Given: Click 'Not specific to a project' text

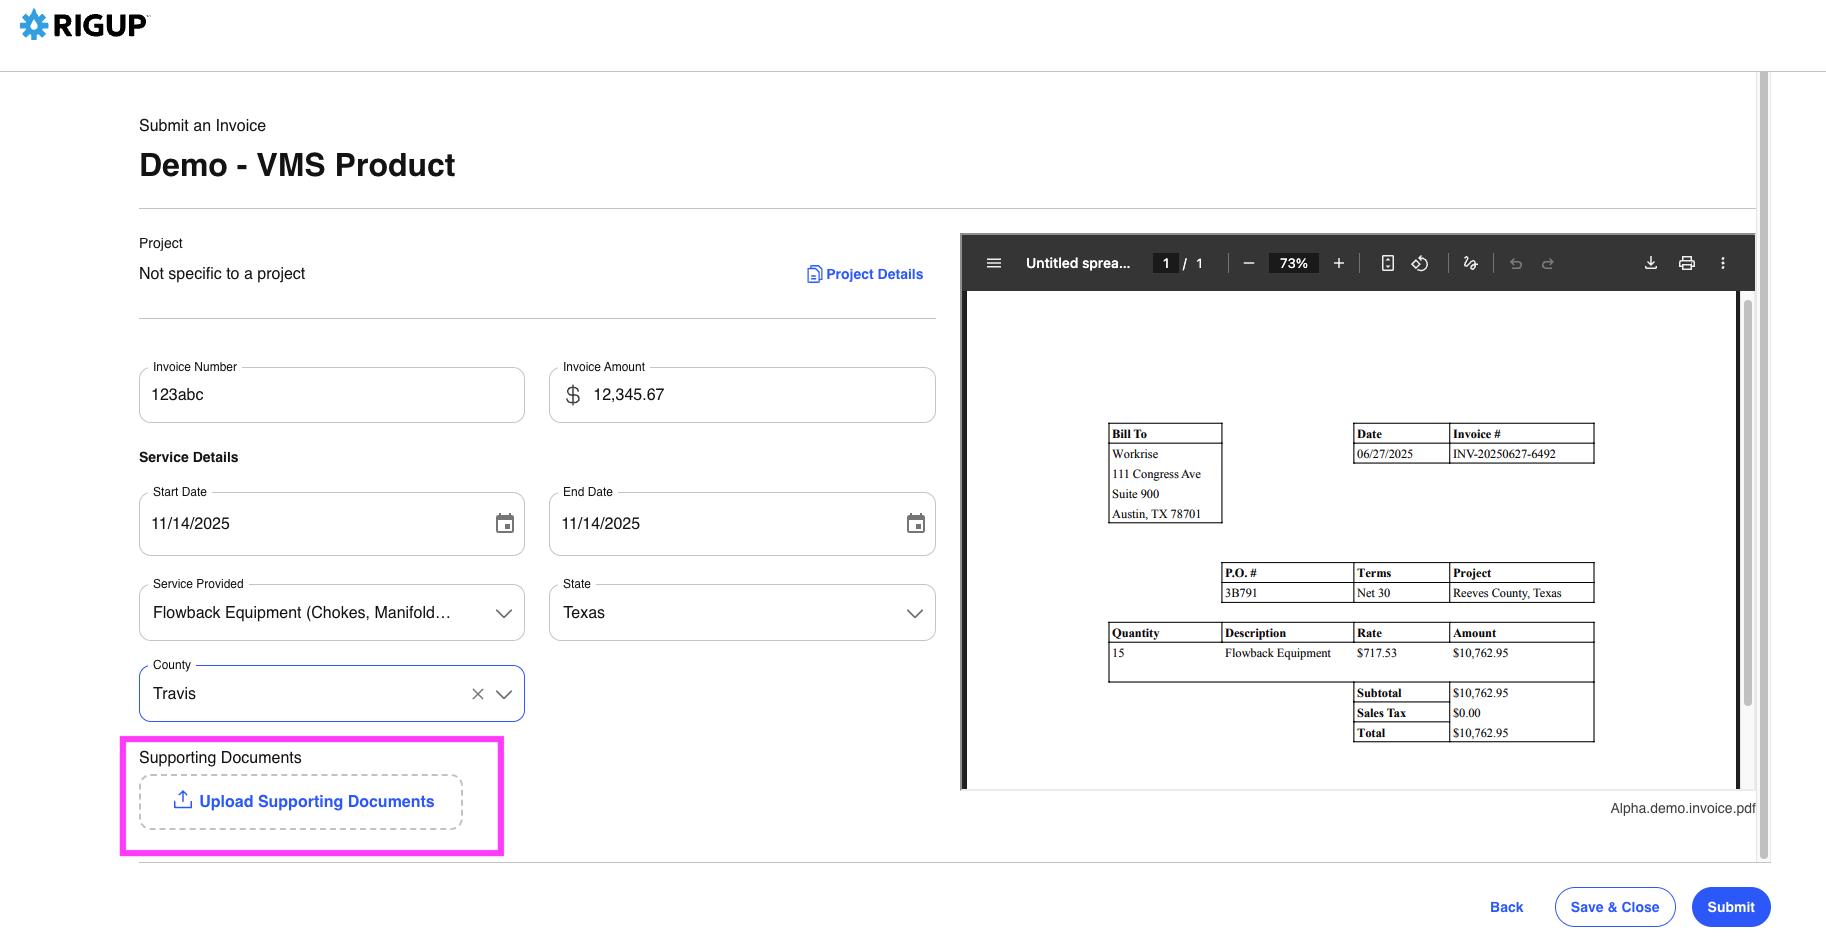Looking at the screenshot, I should tap(222, 274).
